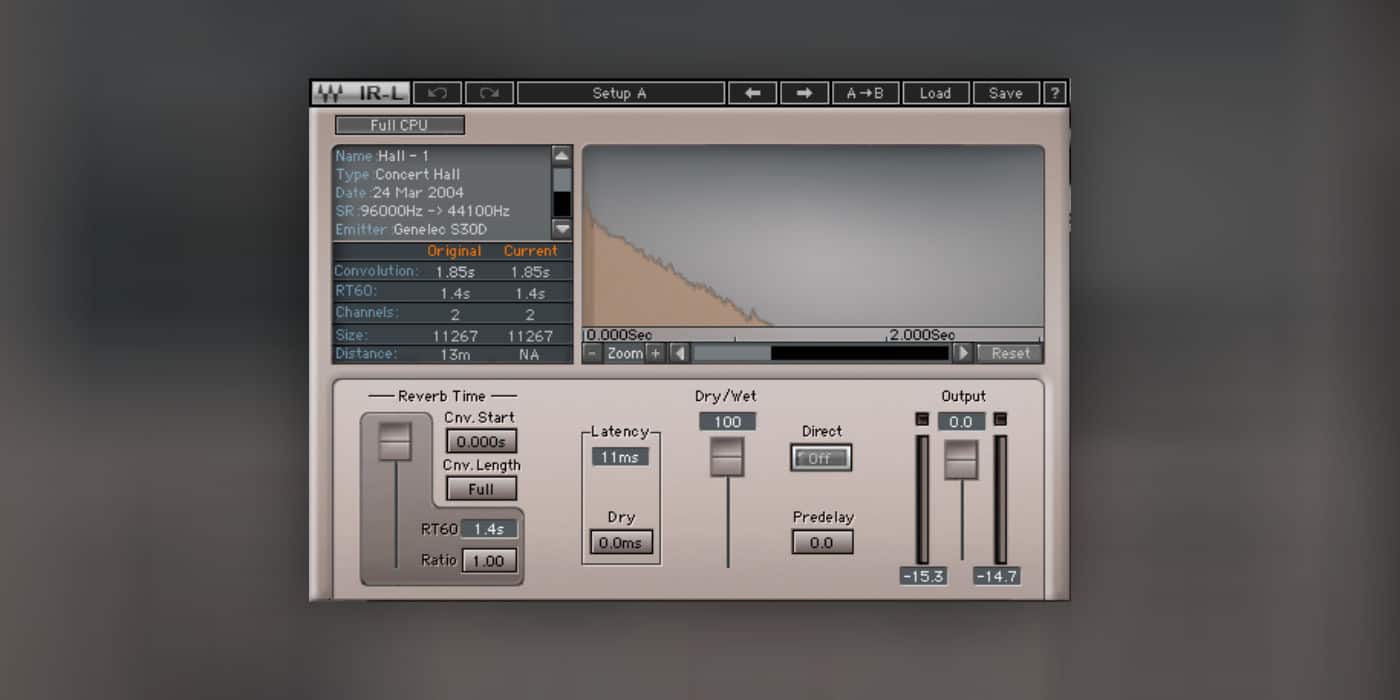Image resolution: width=1400 pixels, height=700 pixels.
Task: Click the Size row label
Action: 351,335
